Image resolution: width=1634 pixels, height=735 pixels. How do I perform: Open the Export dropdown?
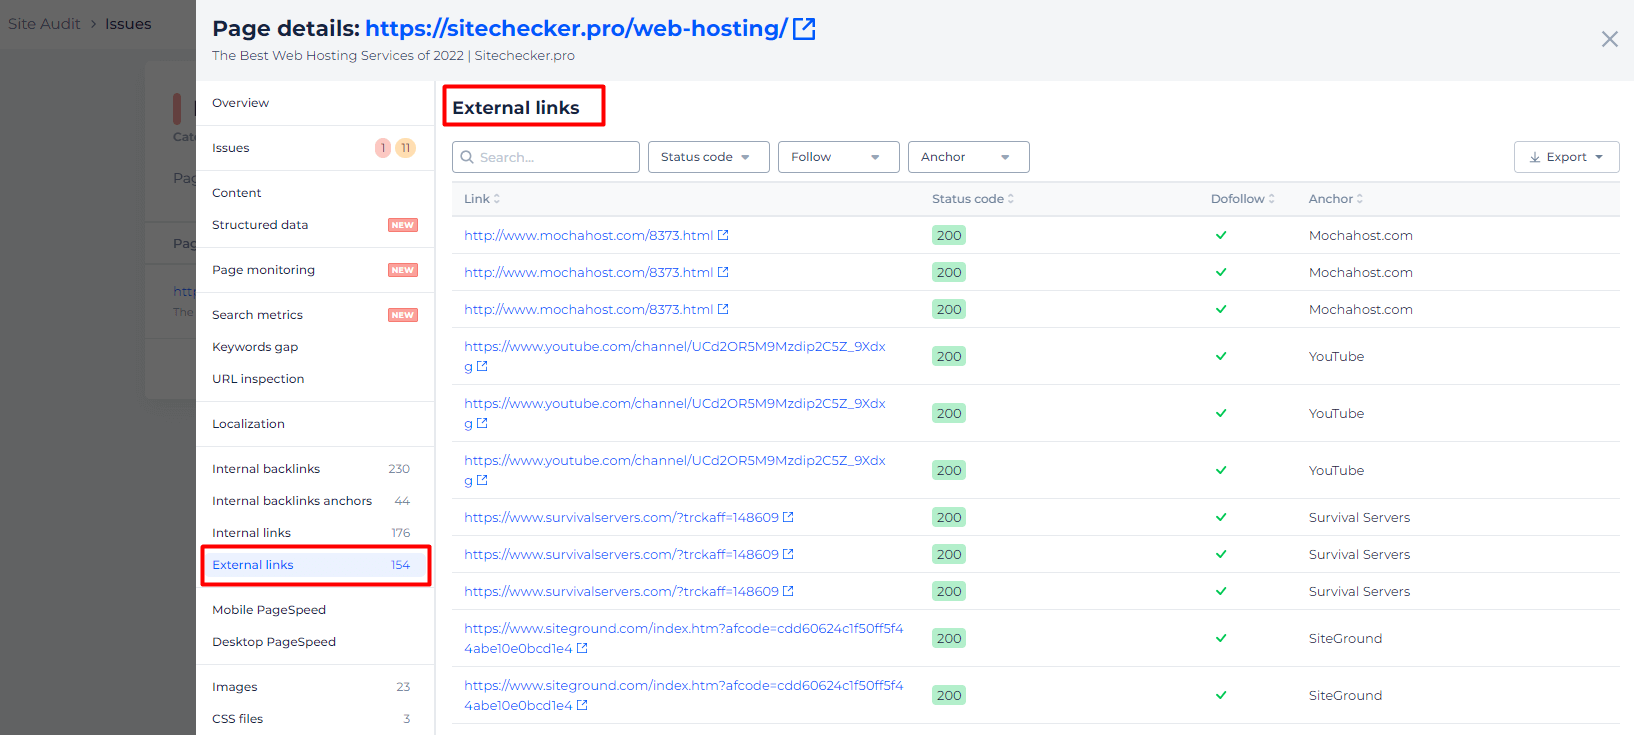click(1567, 157)
